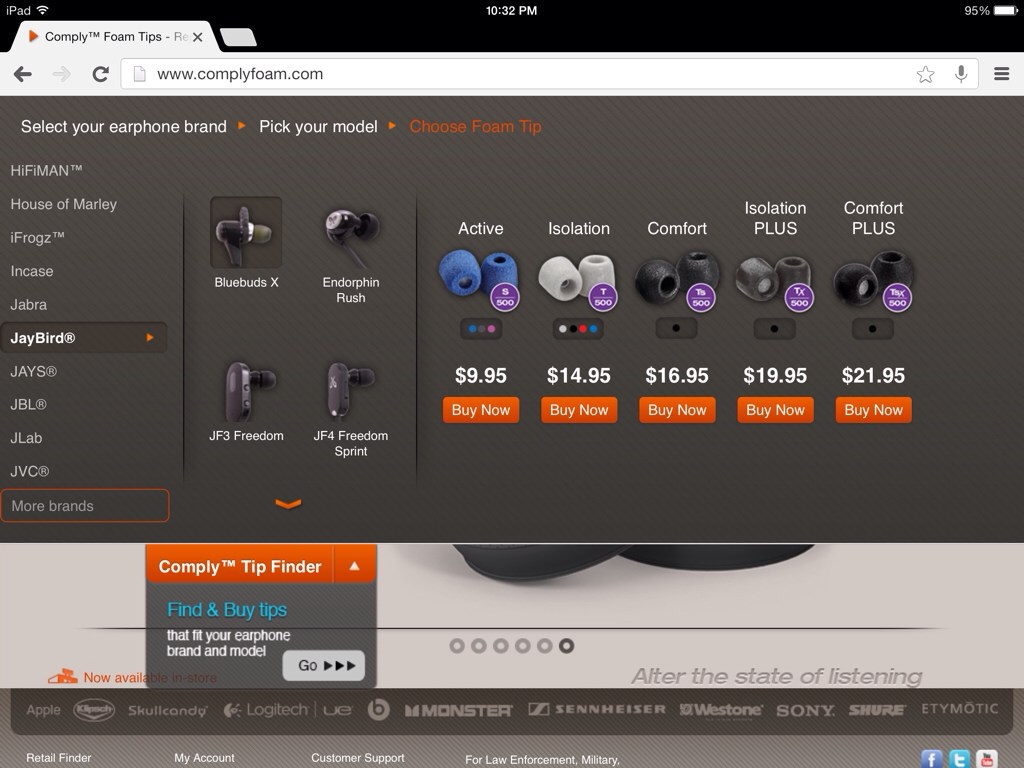This screenshot has width=1024, height=768.
Task: Click the Comply Tip Finder header
Action: coord(240,566)
